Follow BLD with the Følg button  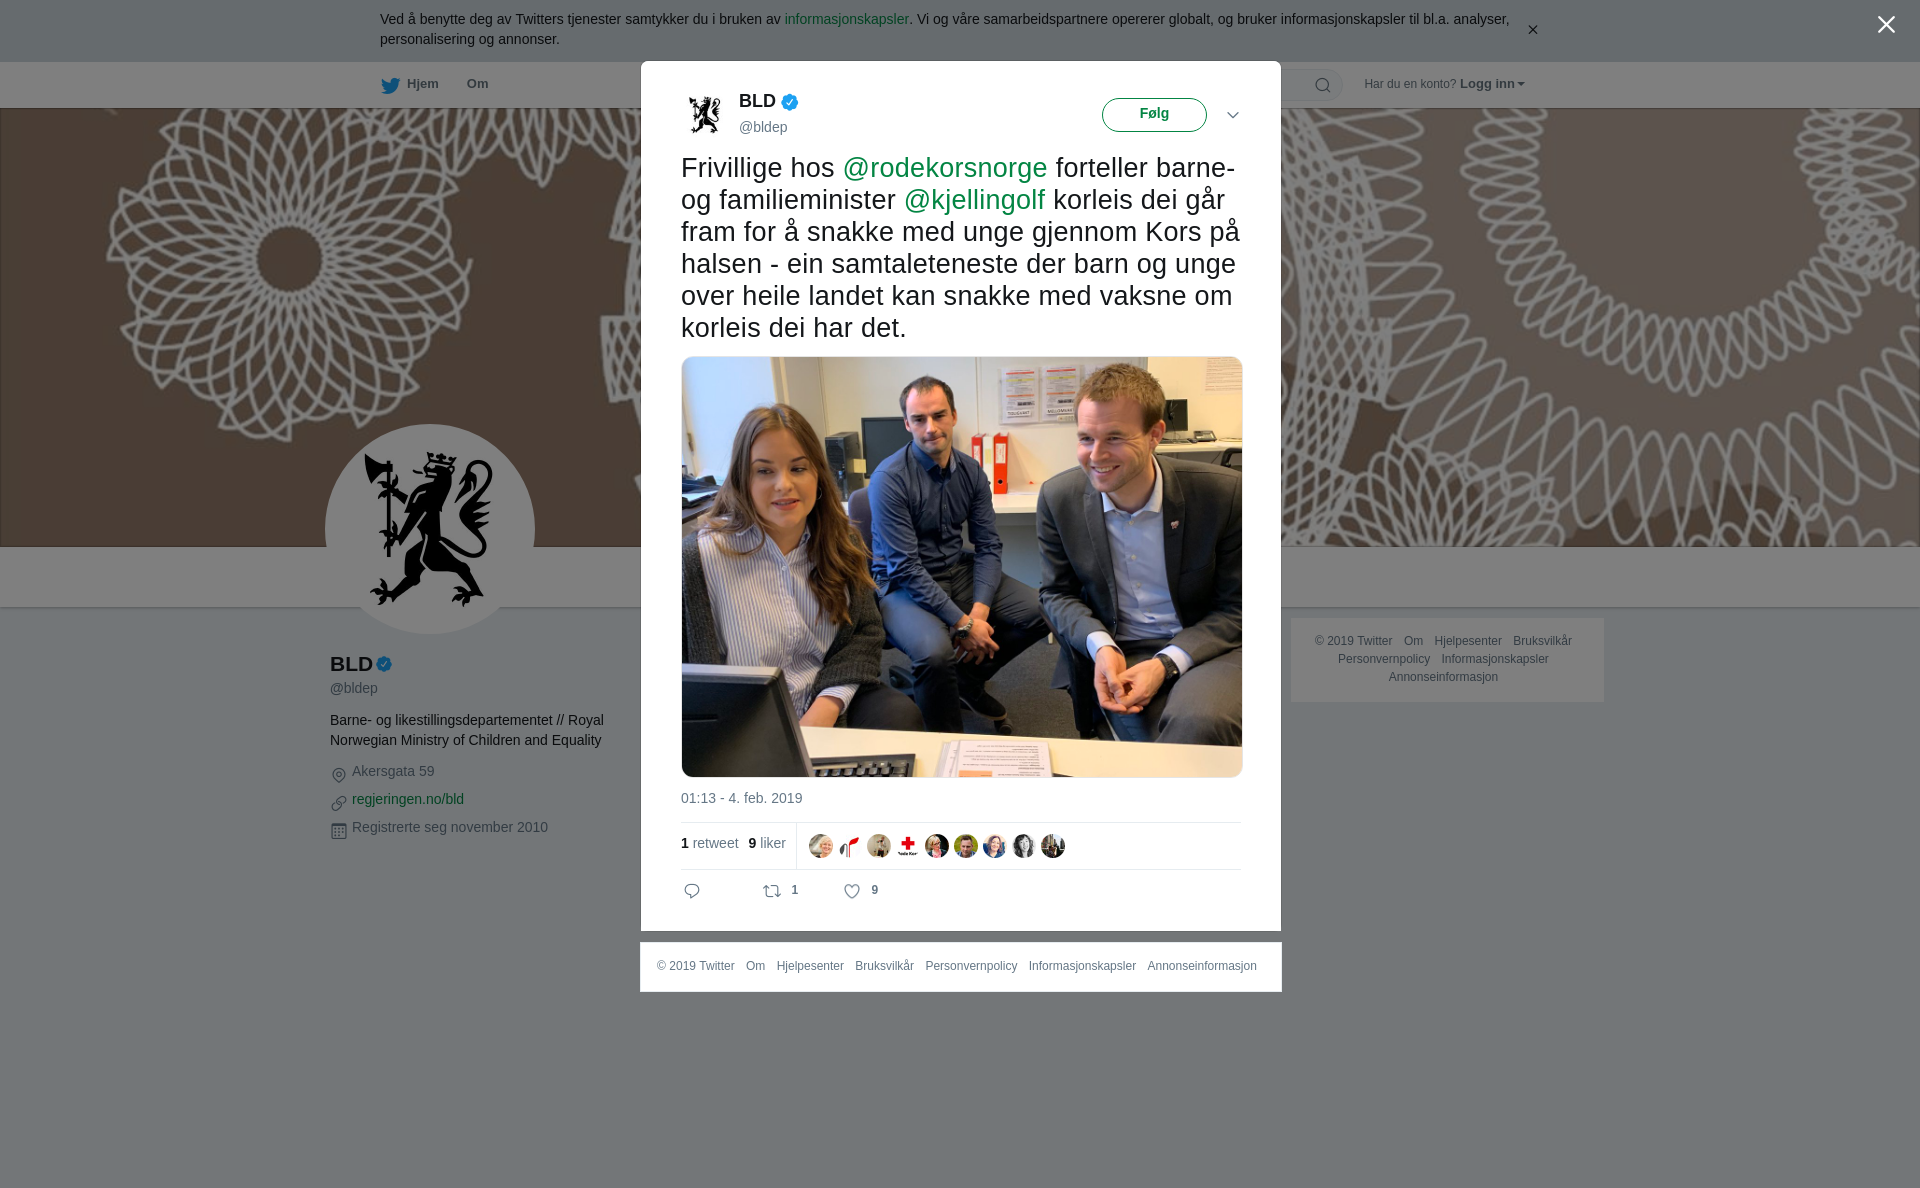(x=1154, y=115)
